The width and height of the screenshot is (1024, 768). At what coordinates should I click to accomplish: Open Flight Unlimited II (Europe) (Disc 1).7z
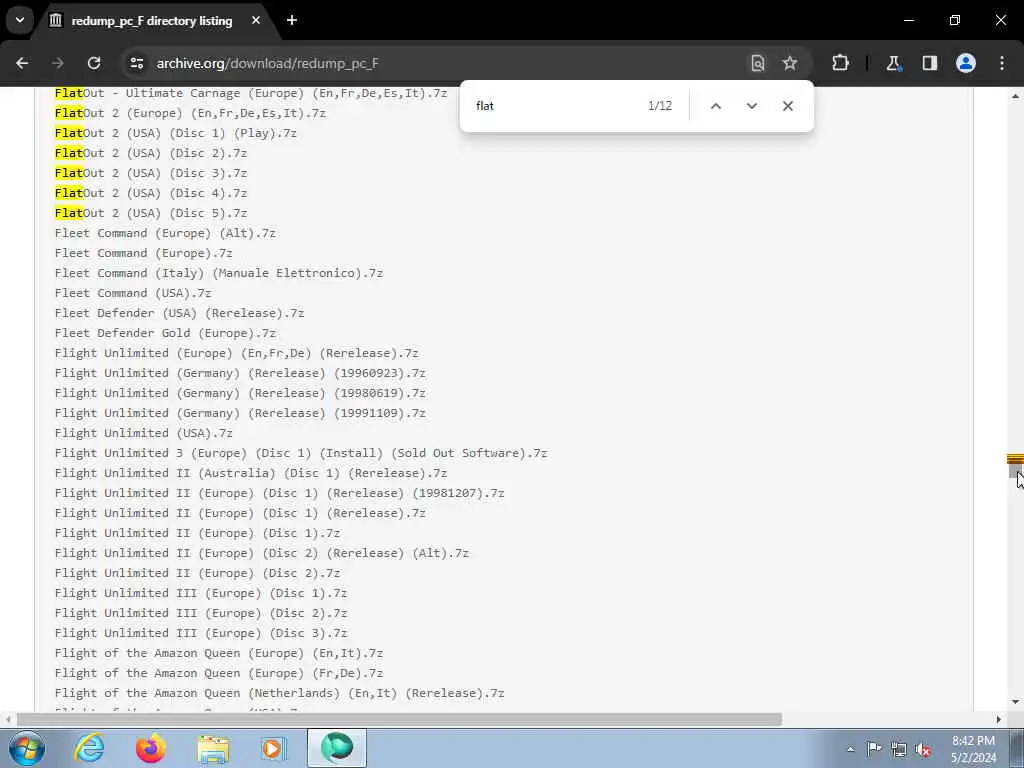tap(197, 534)
